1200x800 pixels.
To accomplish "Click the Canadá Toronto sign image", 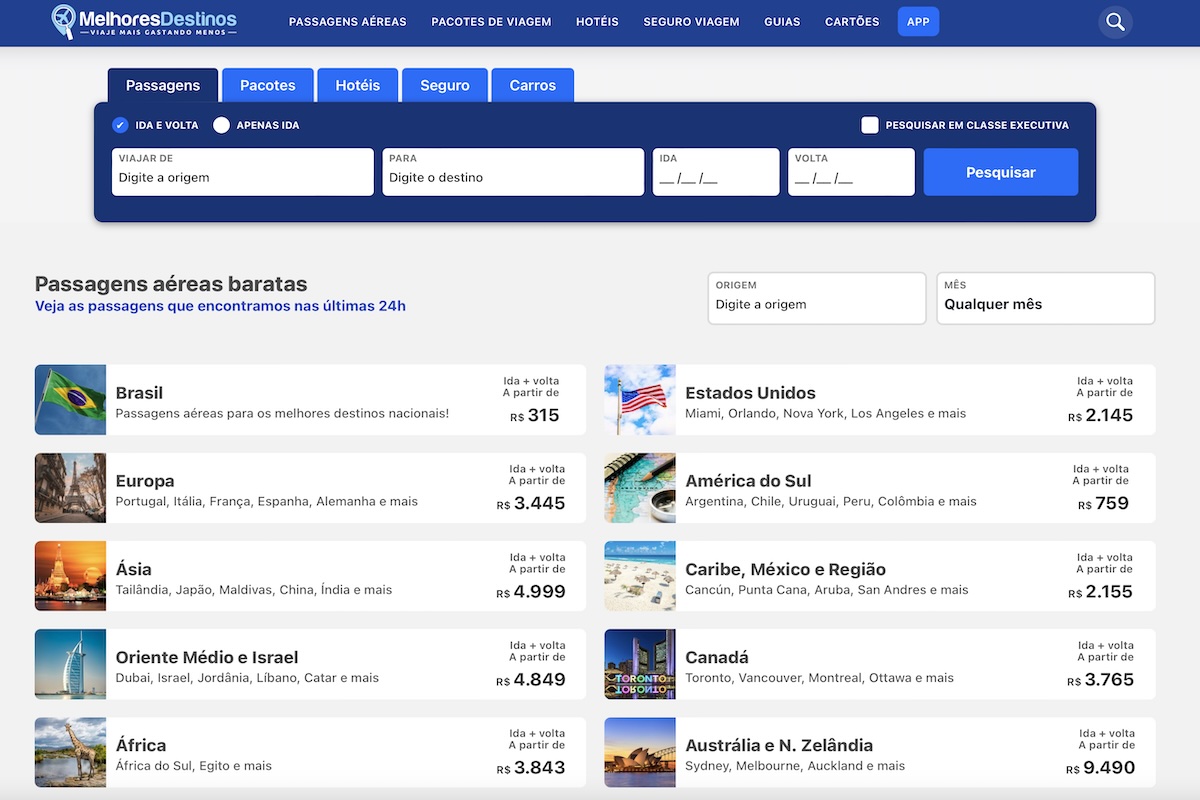I will (639, 663).
